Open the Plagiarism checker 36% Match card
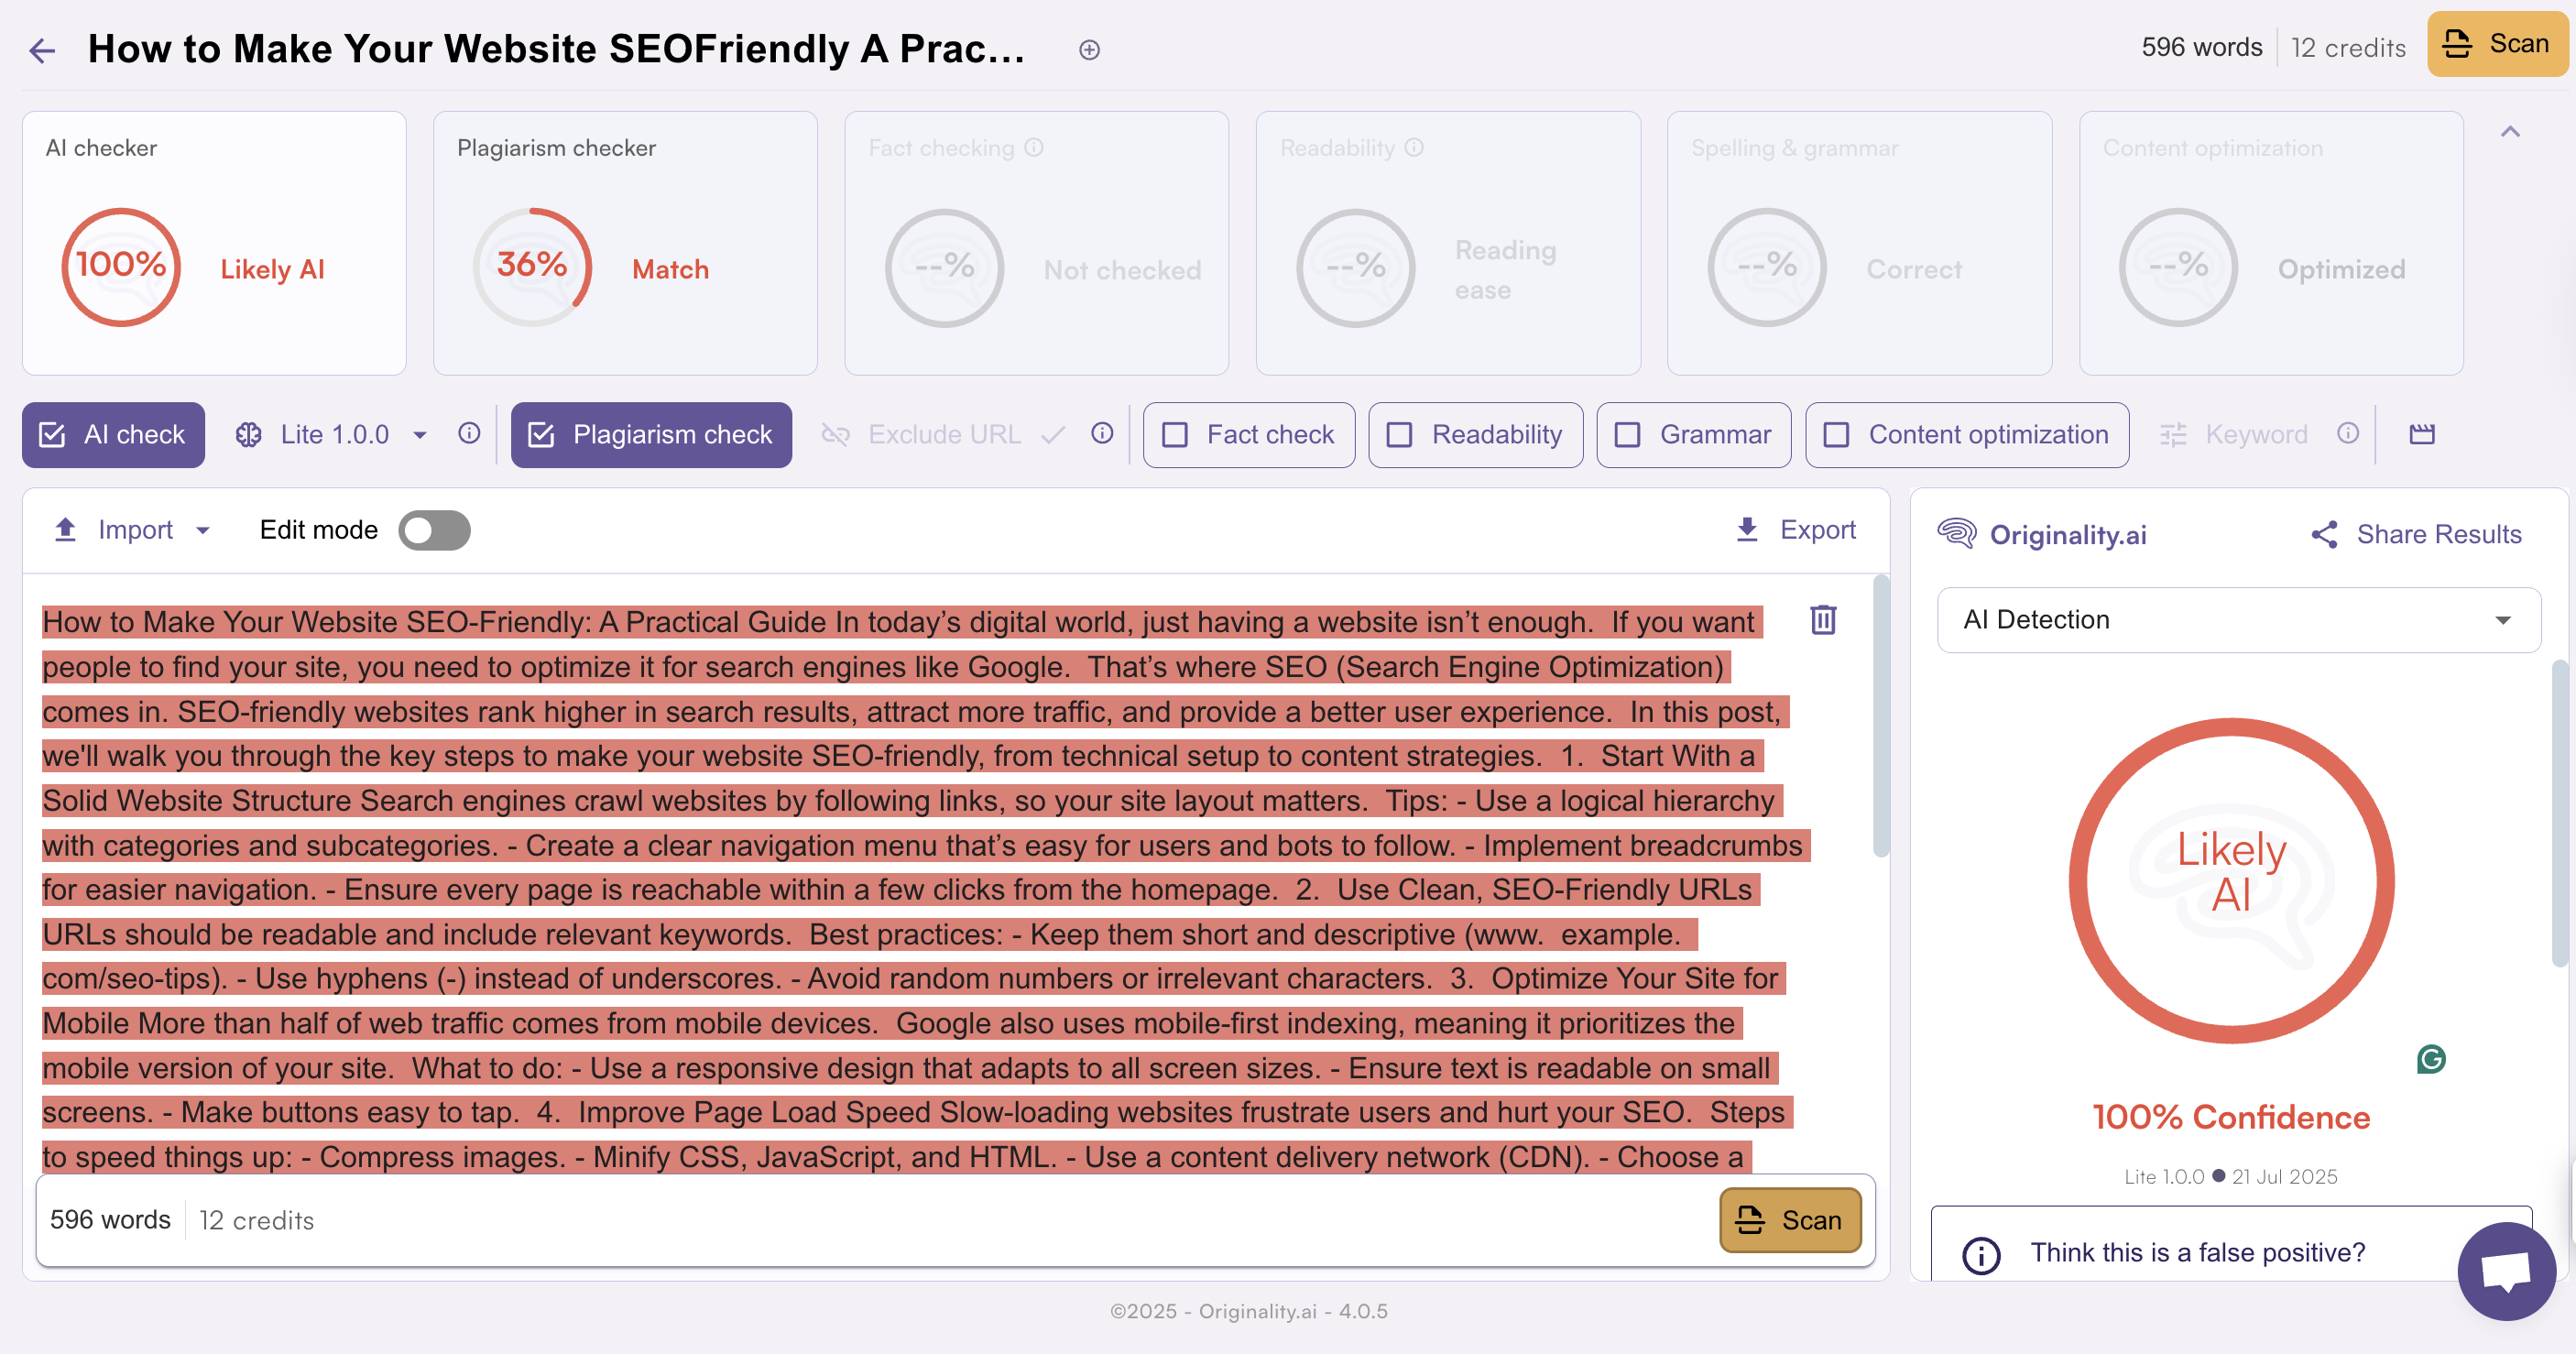The height and width of the screenshot is (1354, 2576). [x=625, y=243]
